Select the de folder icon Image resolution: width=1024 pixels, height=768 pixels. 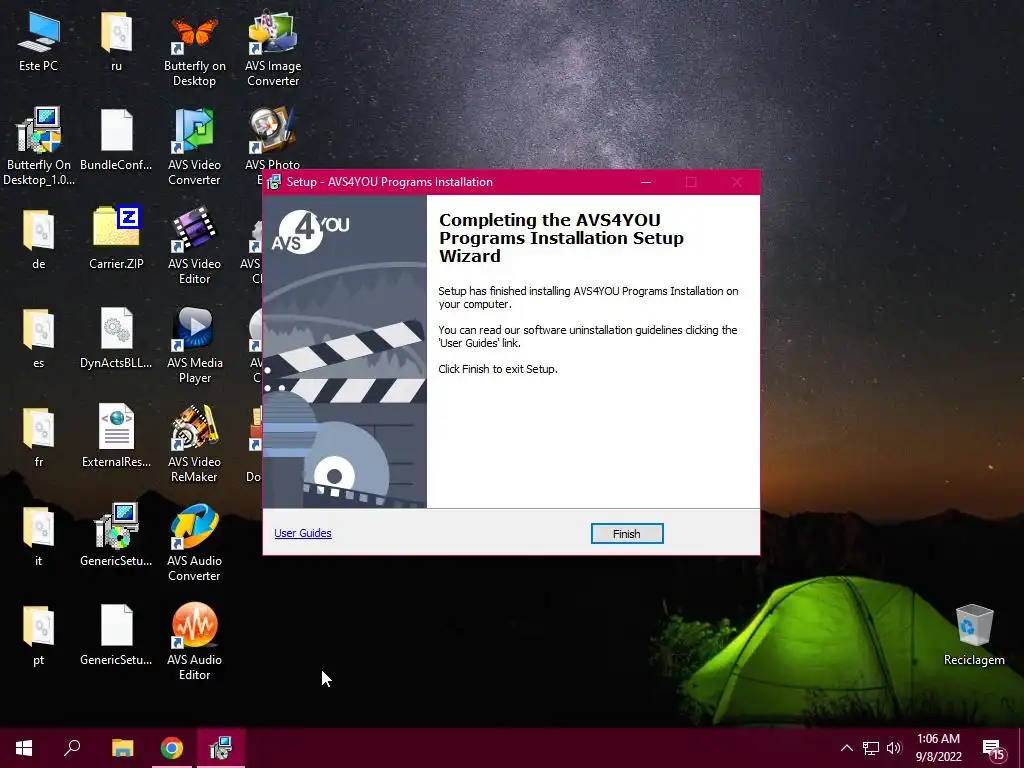pyautogui.click(x=39, y=239)
